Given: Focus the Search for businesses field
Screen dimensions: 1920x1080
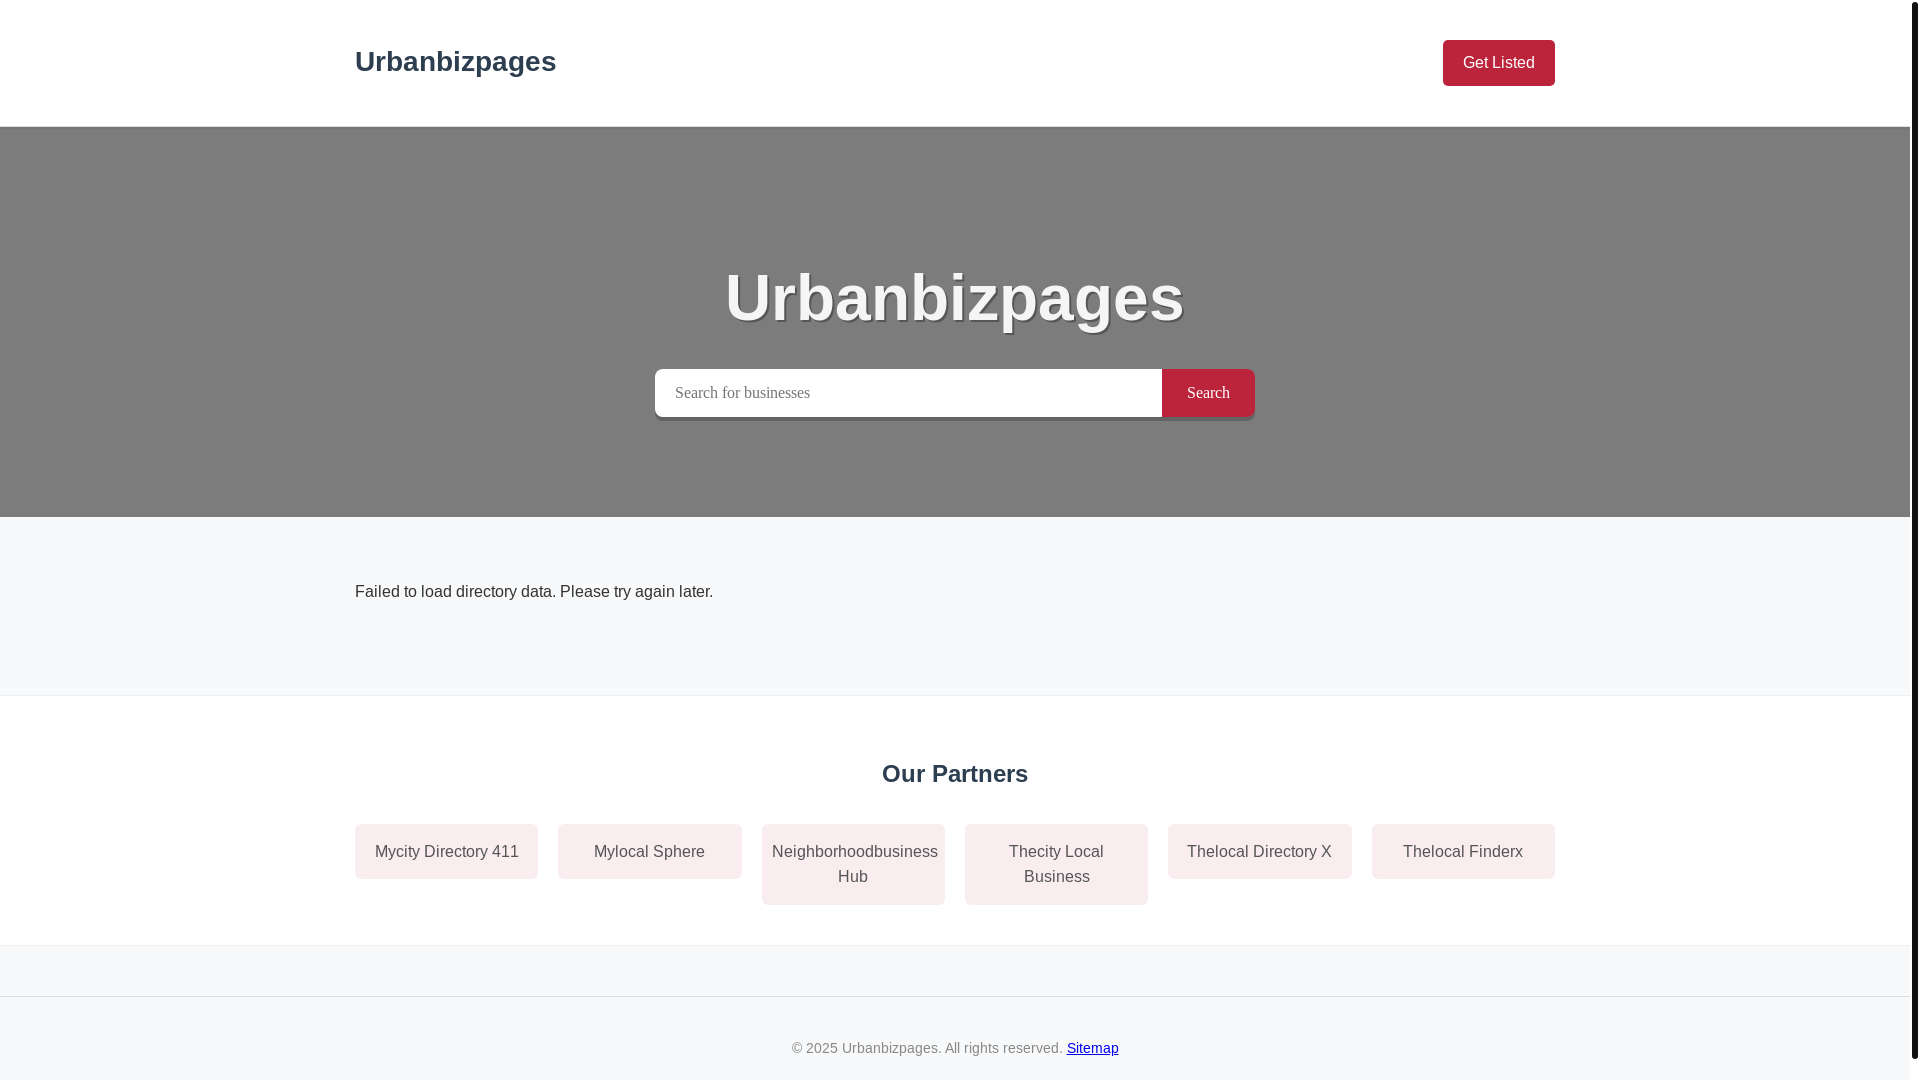Looking at the screenshot, I should [x=908, y=393].
